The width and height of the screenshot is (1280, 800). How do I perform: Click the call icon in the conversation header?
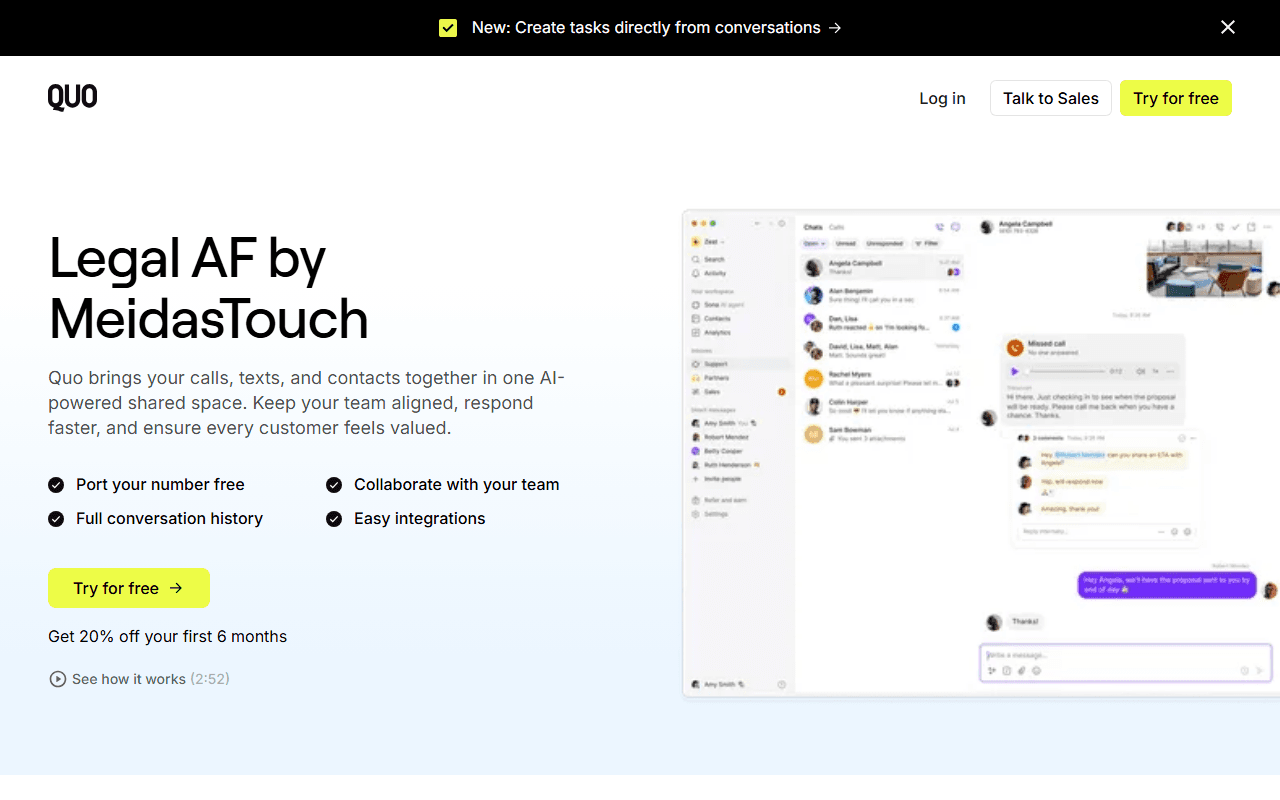[x=1219, y=227]
